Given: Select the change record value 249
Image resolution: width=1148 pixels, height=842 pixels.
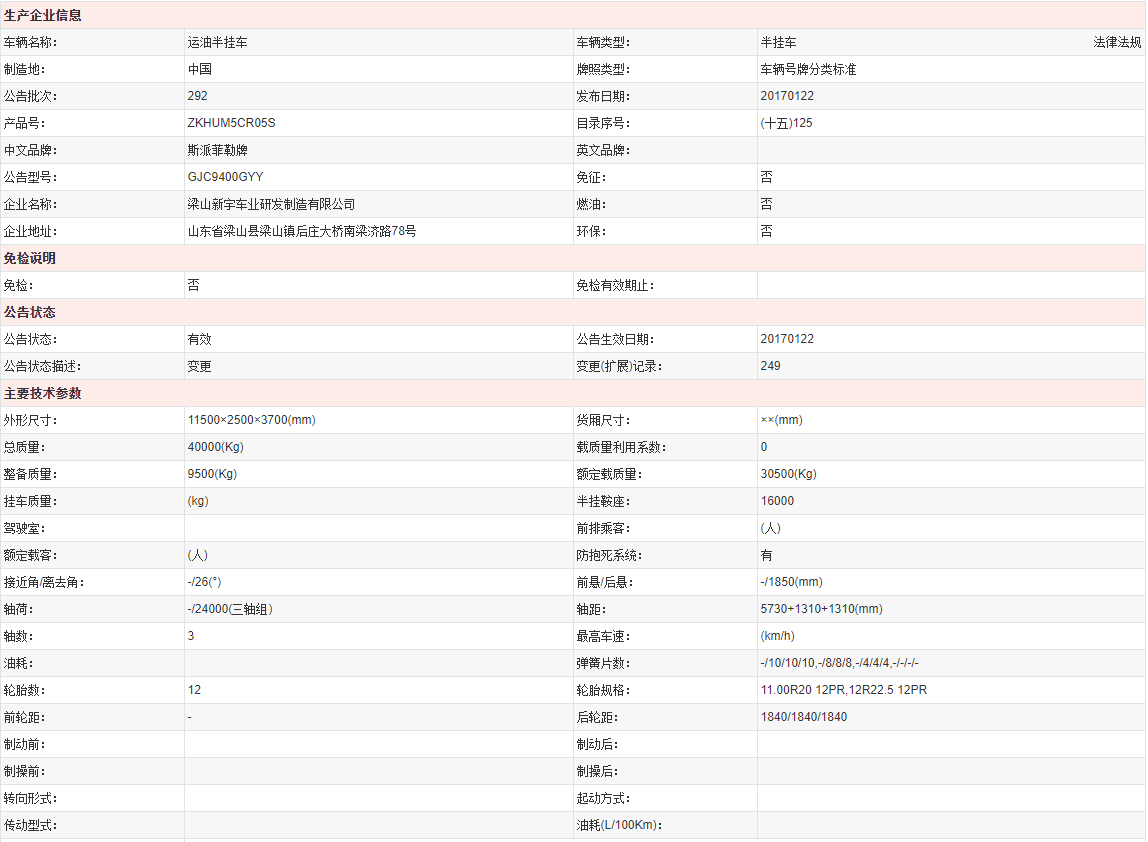Looking at the screenshot, I should [770, 367].
